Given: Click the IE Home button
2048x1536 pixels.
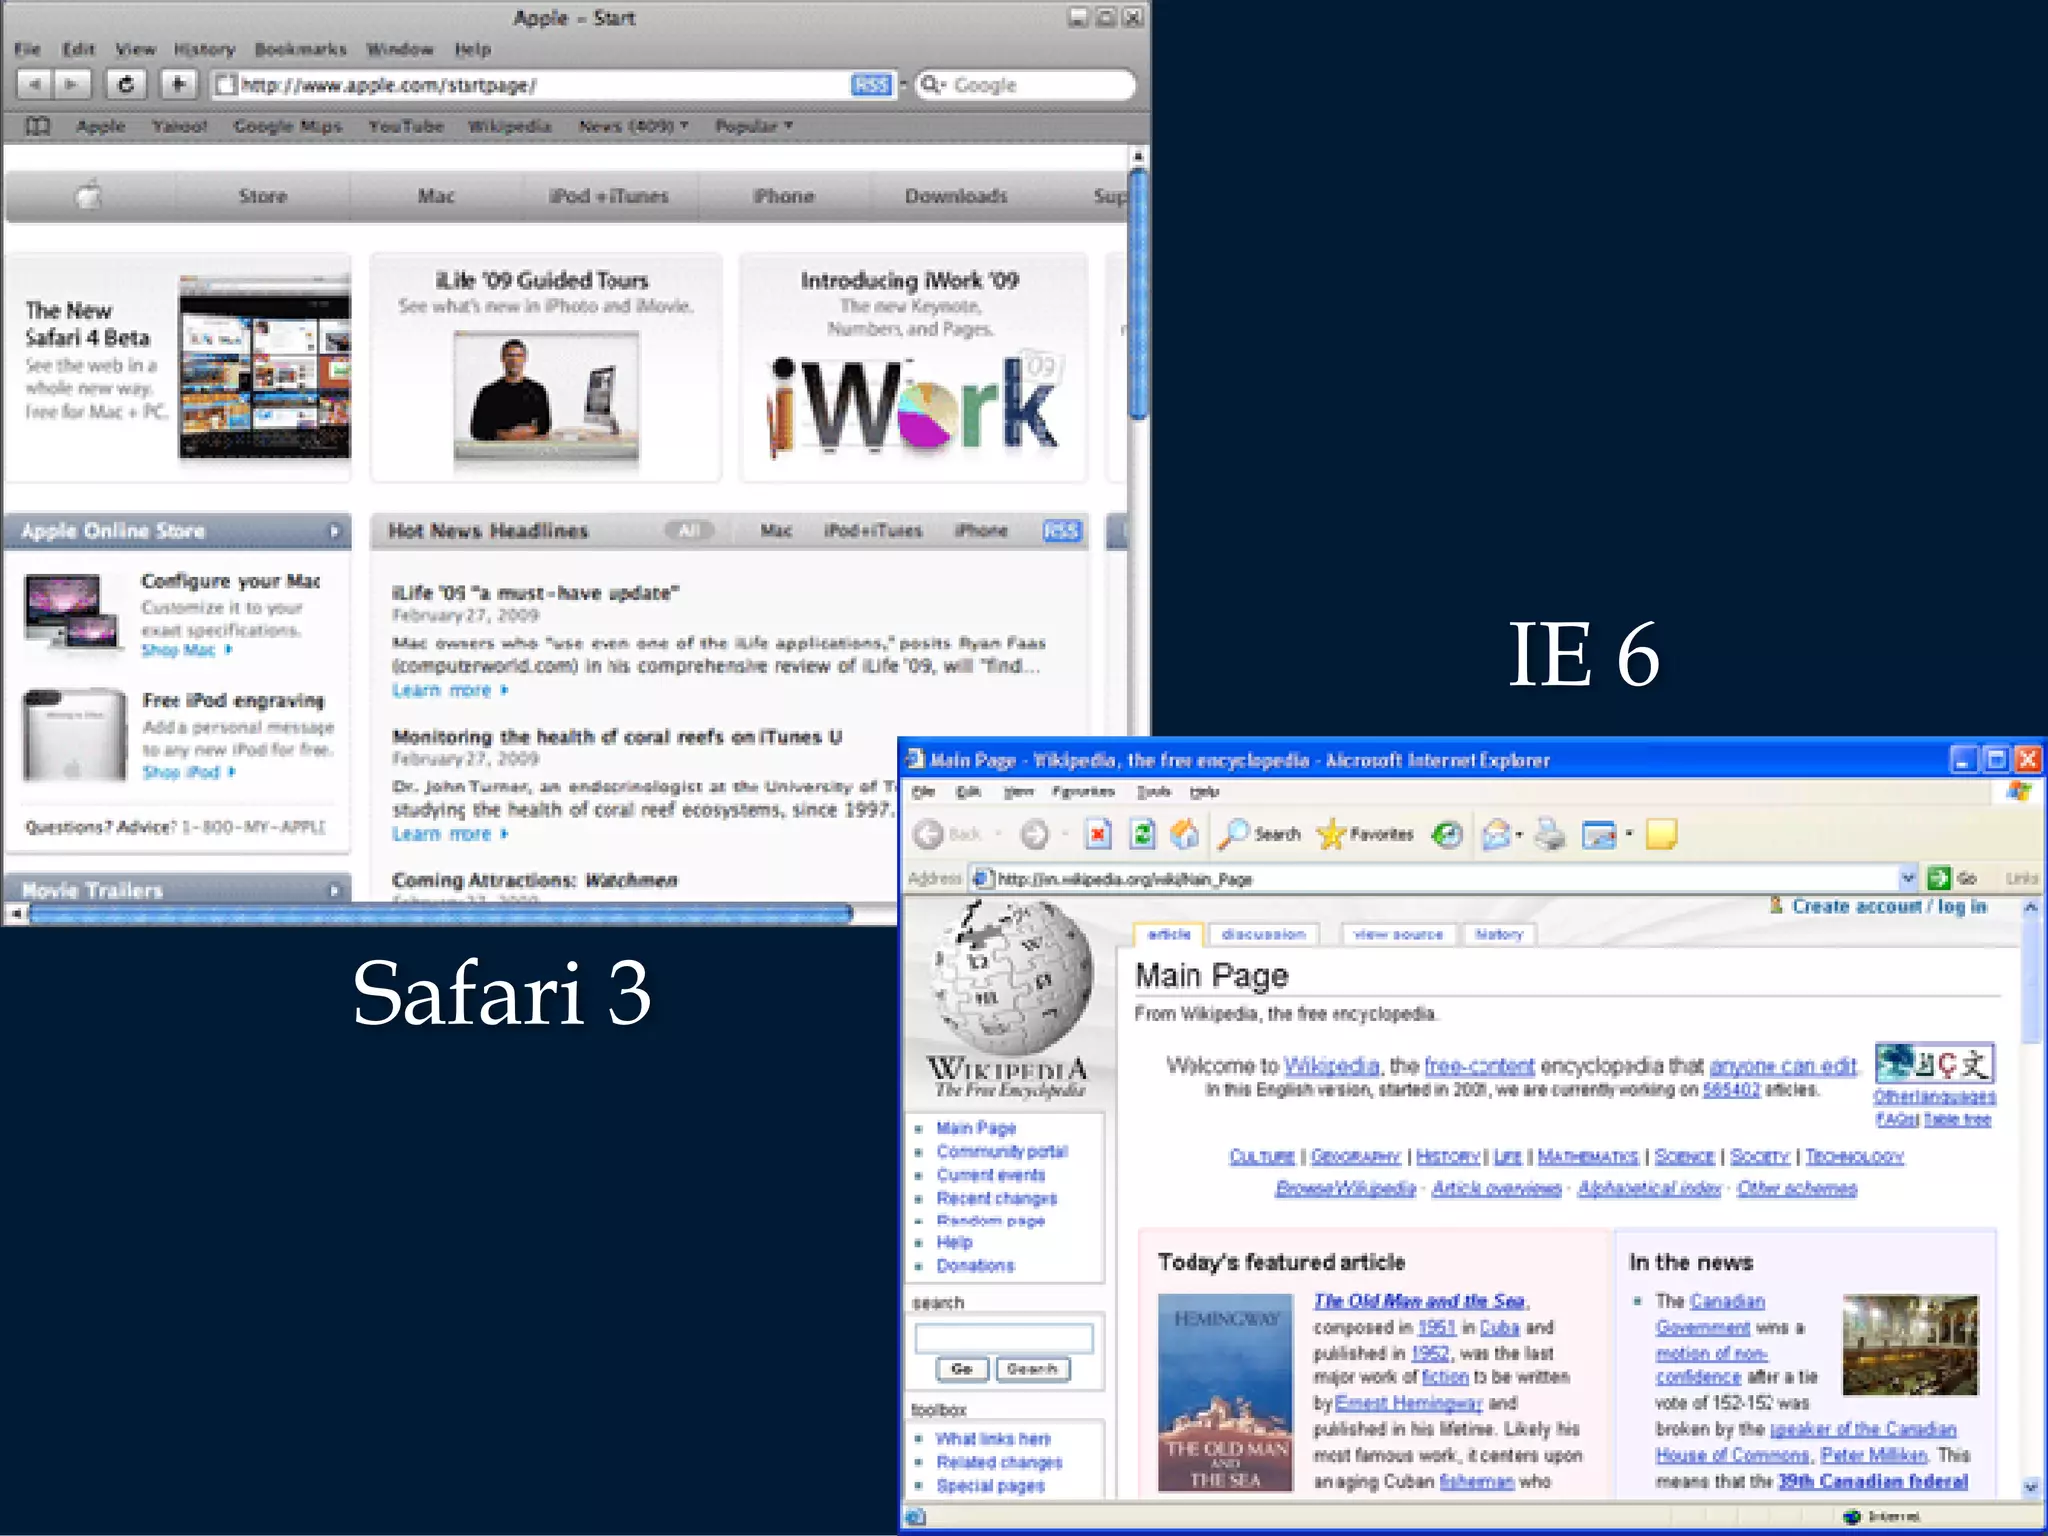Looking at the screenshot, I should click(x=1185, y=834).
